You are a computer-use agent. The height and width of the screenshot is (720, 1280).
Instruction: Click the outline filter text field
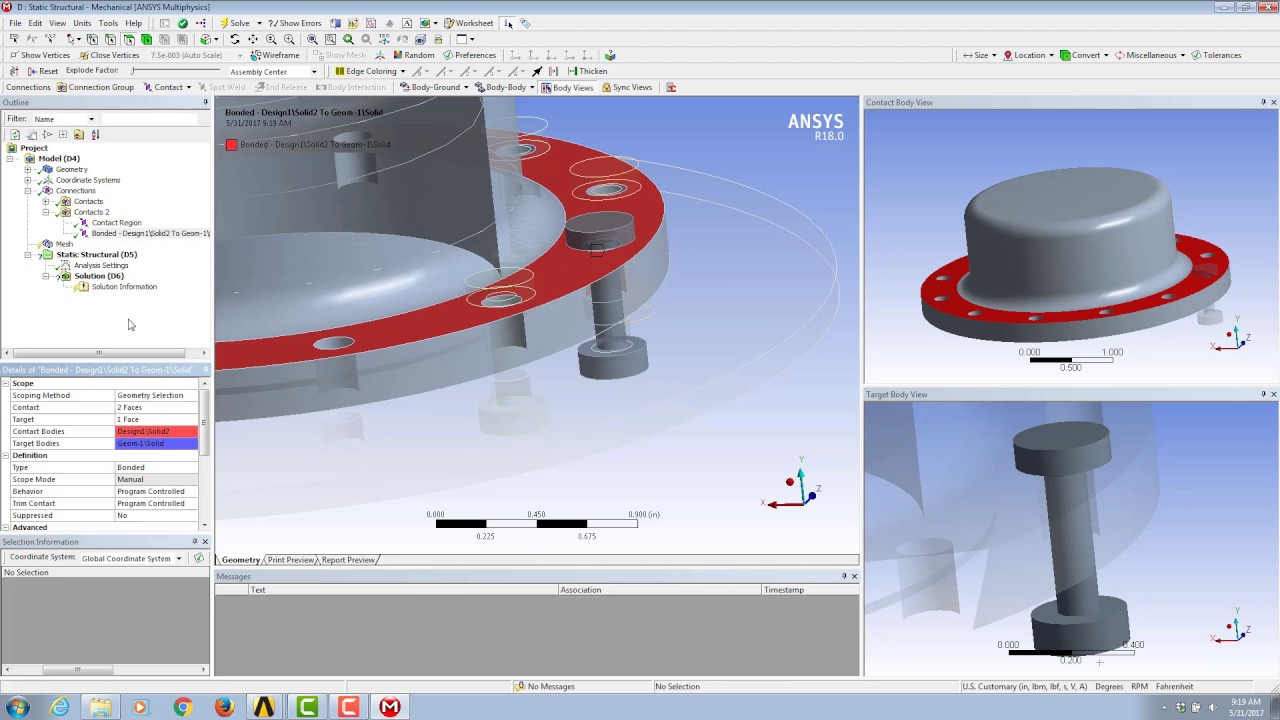click(148, 119)
